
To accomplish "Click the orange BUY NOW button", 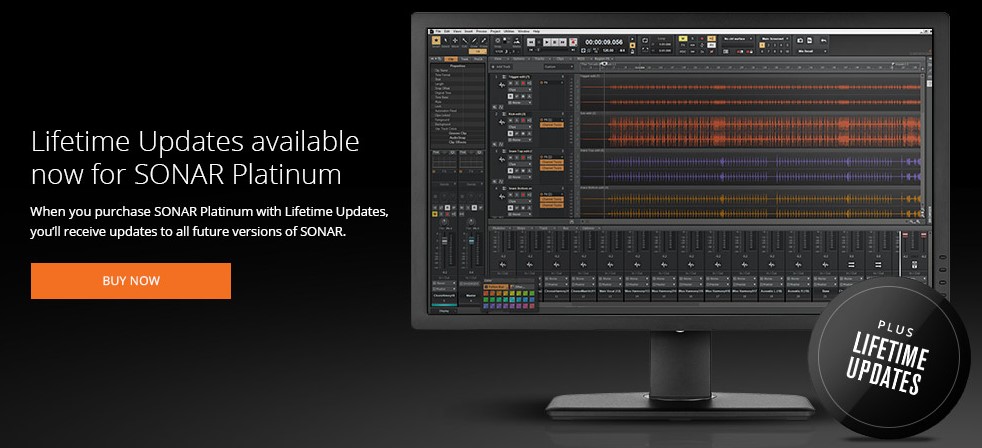I will click(x=131, y=281).
